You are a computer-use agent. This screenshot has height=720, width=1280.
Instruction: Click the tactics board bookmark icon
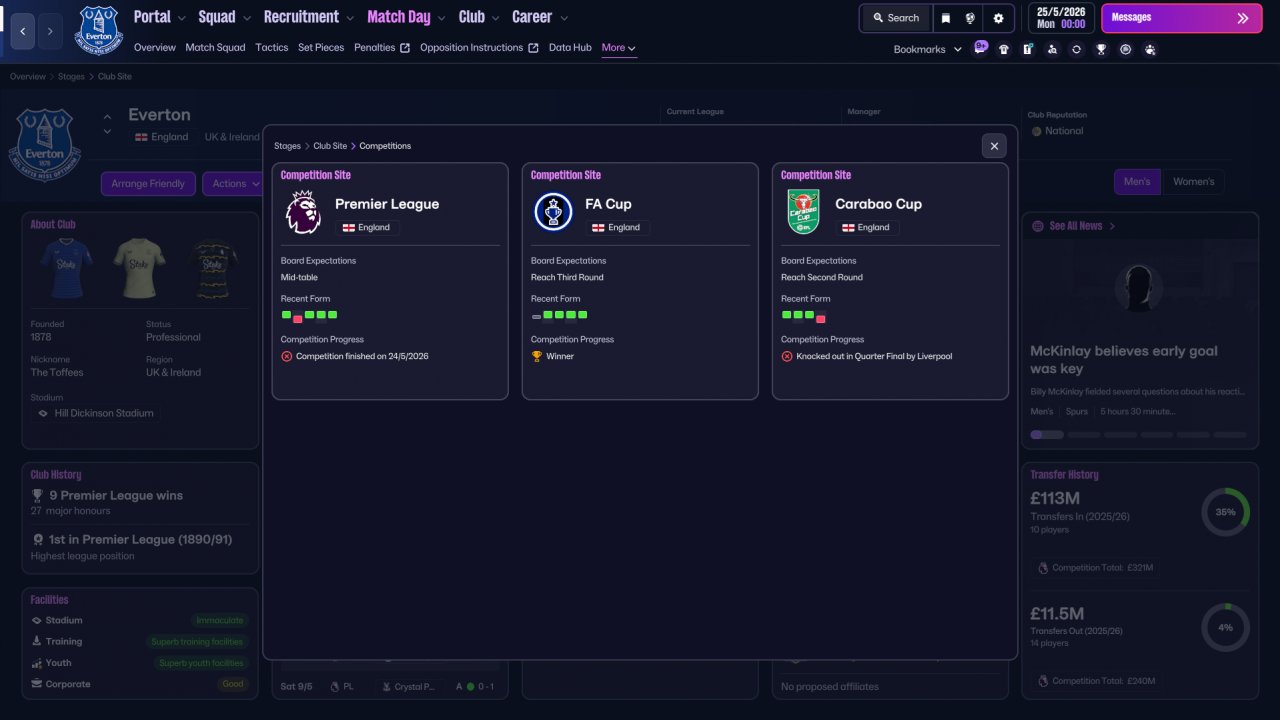[x=1028, y=49]
